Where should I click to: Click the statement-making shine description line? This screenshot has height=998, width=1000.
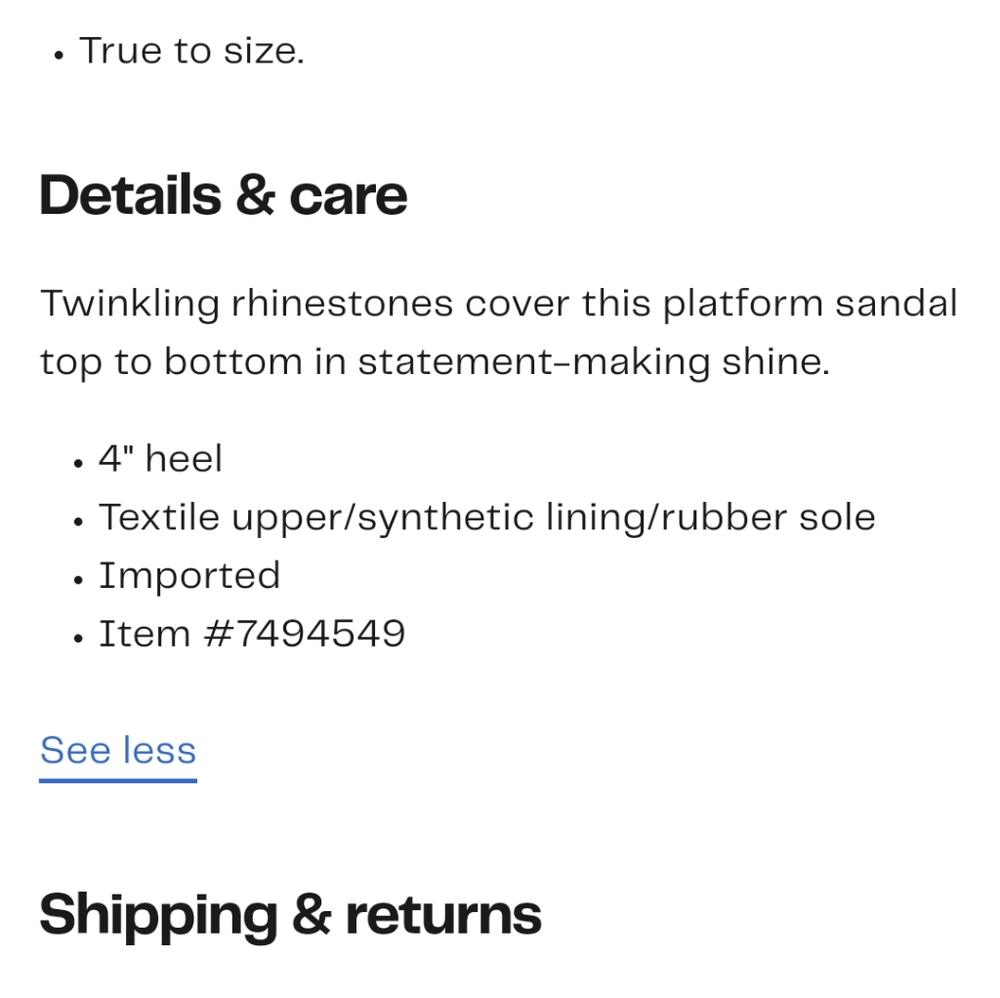(435, 362)
